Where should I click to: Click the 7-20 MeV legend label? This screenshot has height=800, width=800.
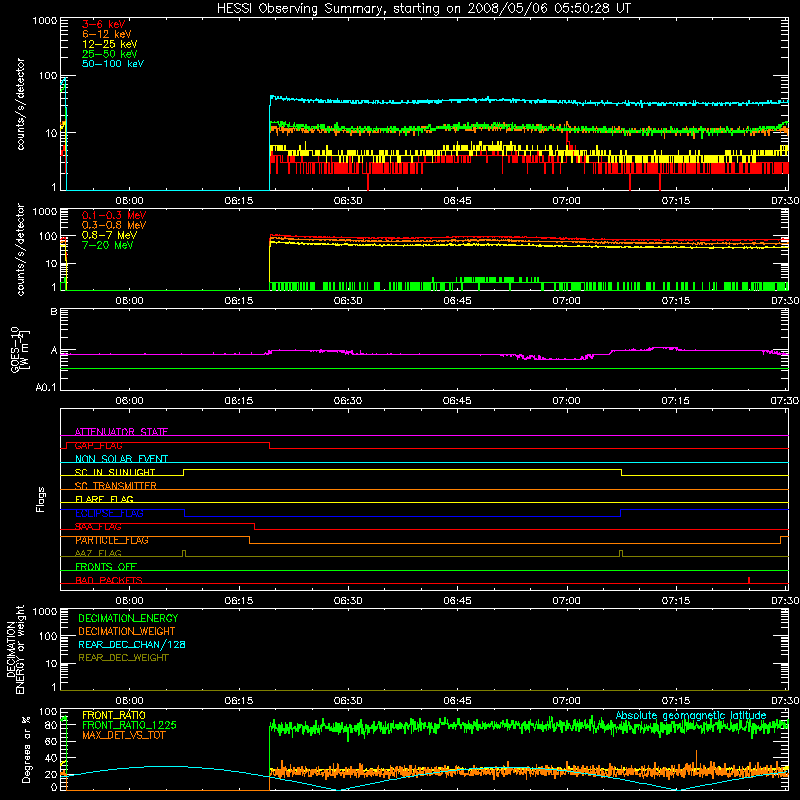click(107, 245)
